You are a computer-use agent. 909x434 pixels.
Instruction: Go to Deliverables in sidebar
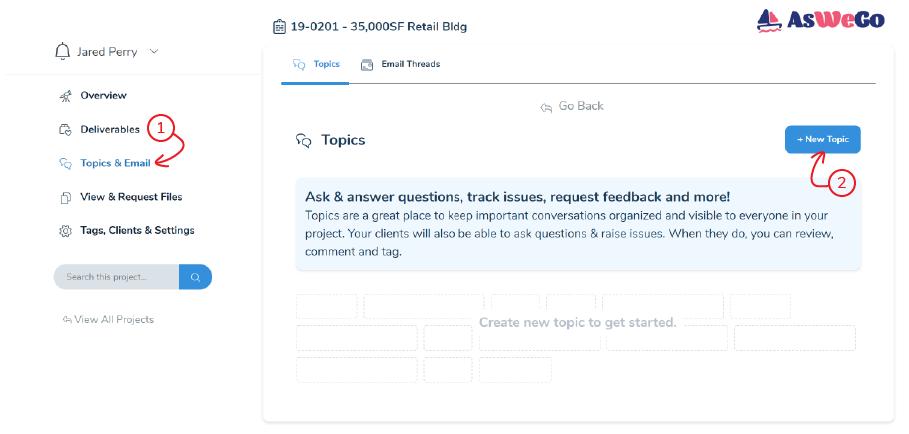pyautogui.click(x=110, y=129)
